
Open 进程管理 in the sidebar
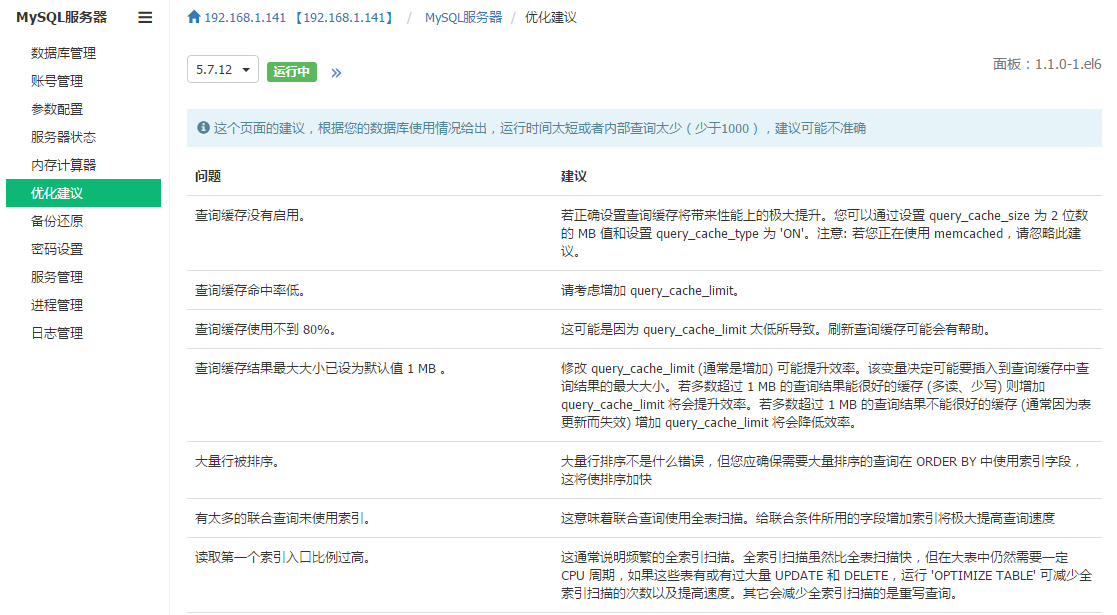57,305
